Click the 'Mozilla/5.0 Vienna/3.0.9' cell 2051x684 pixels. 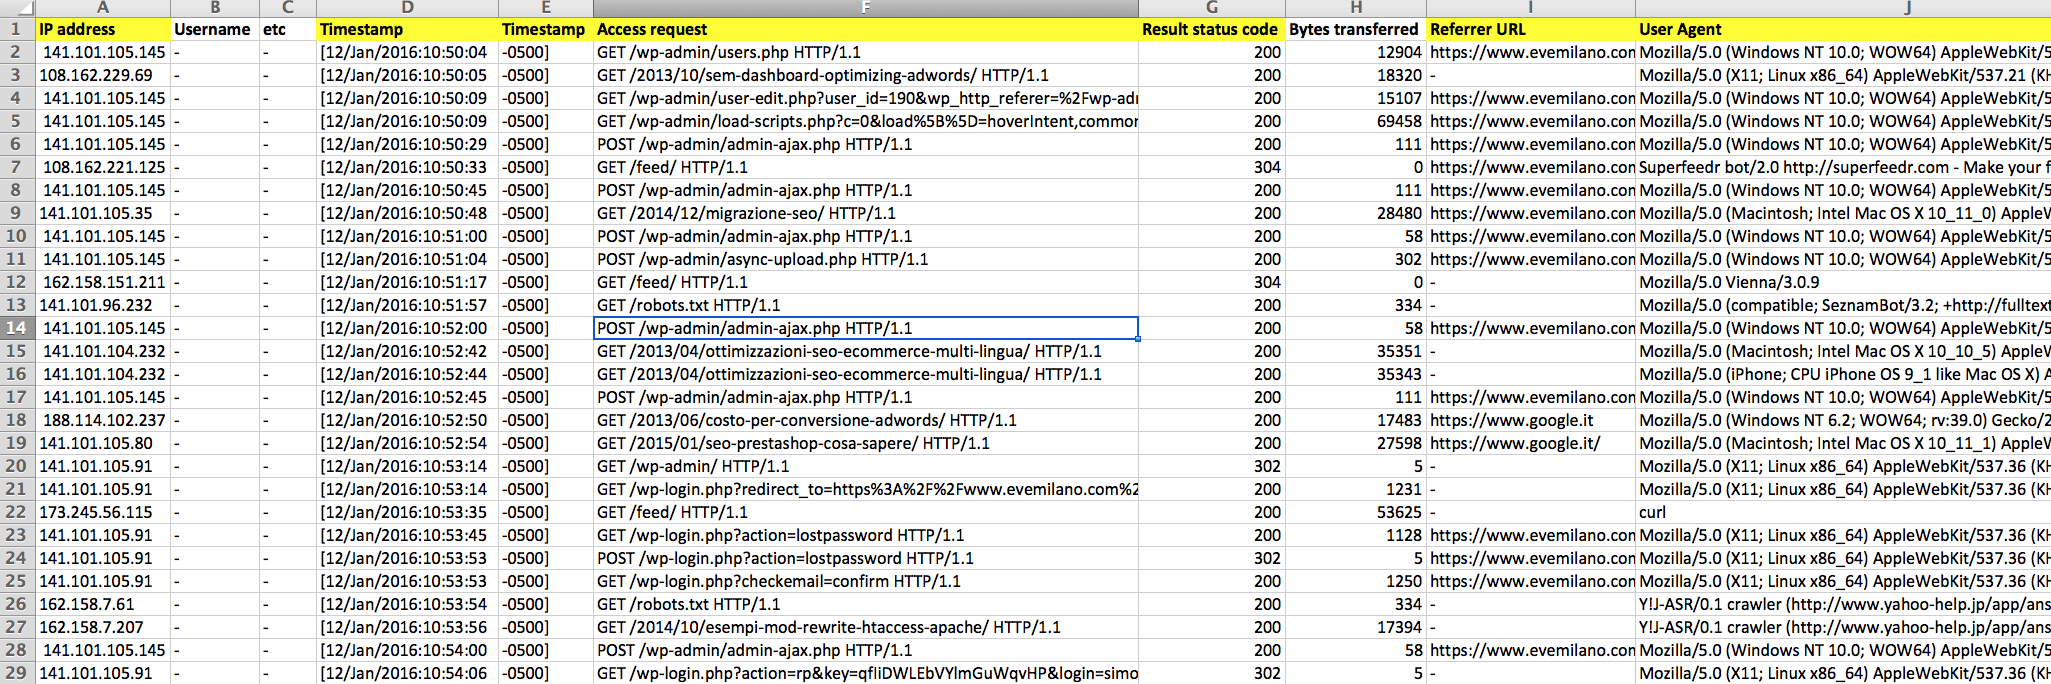pos(1843,282)
